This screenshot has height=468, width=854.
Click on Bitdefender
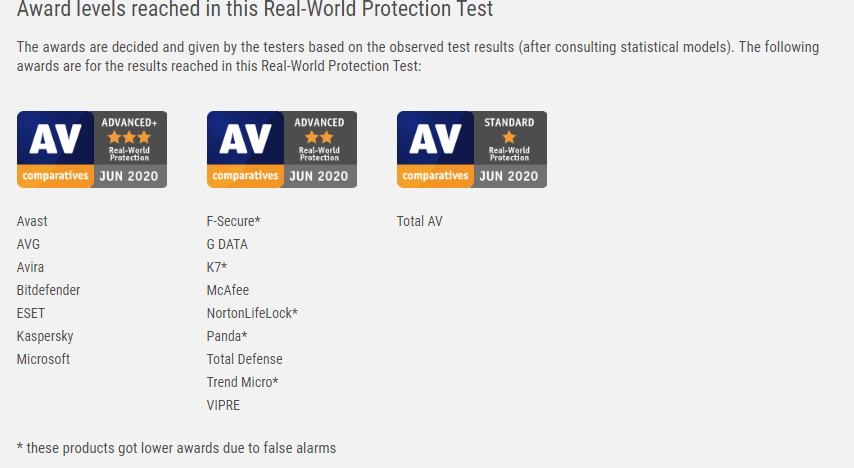(x=49, y=290)
